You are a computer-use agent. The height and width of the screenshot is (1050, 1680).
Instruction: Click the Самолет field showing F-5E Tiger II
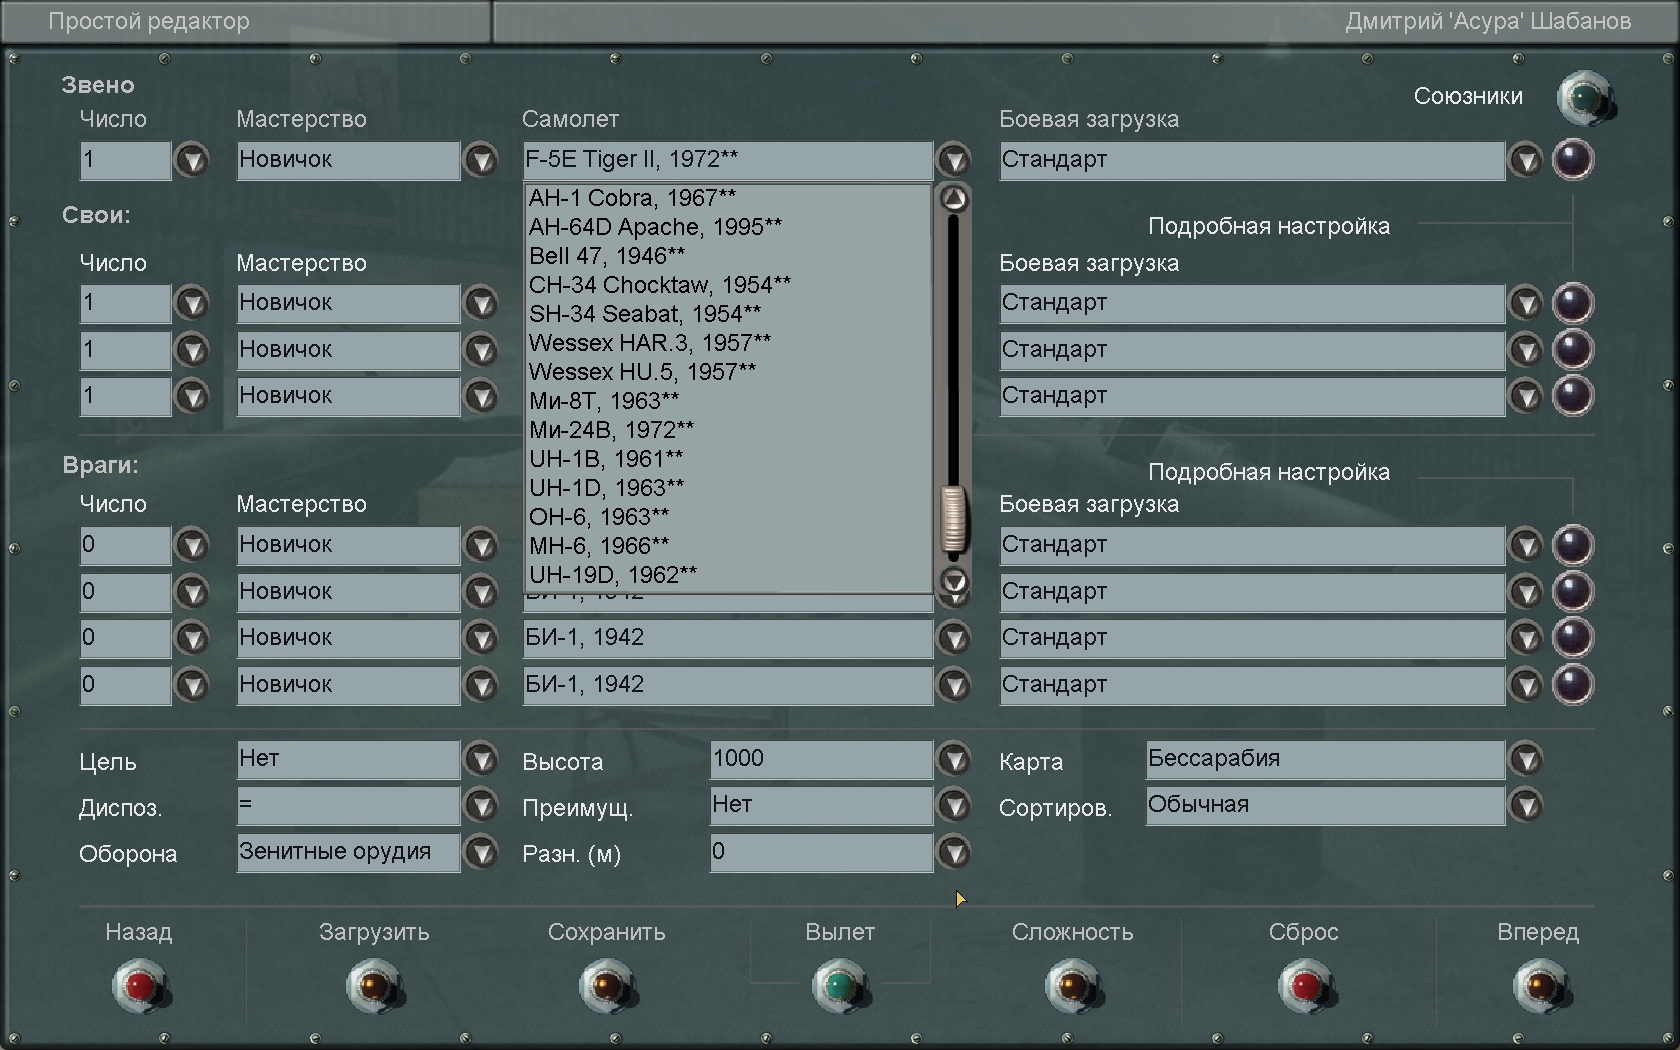pyautogui.click(x=727, y=160)
